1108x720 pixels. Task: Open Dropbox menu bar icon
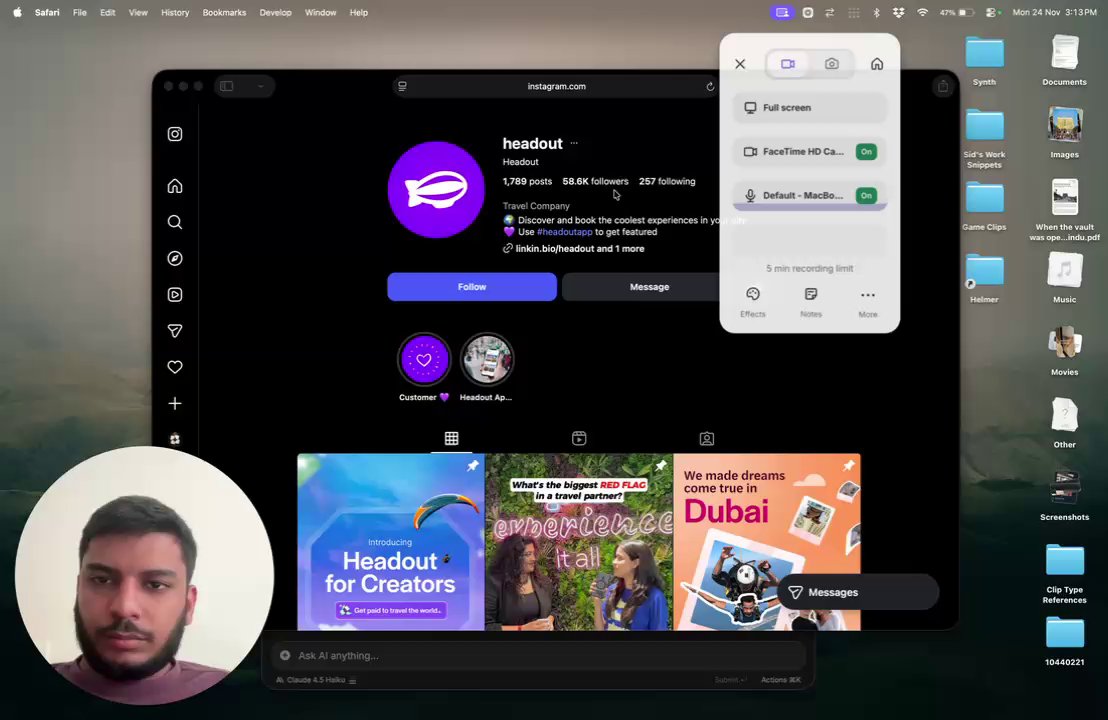coord(898,13)
